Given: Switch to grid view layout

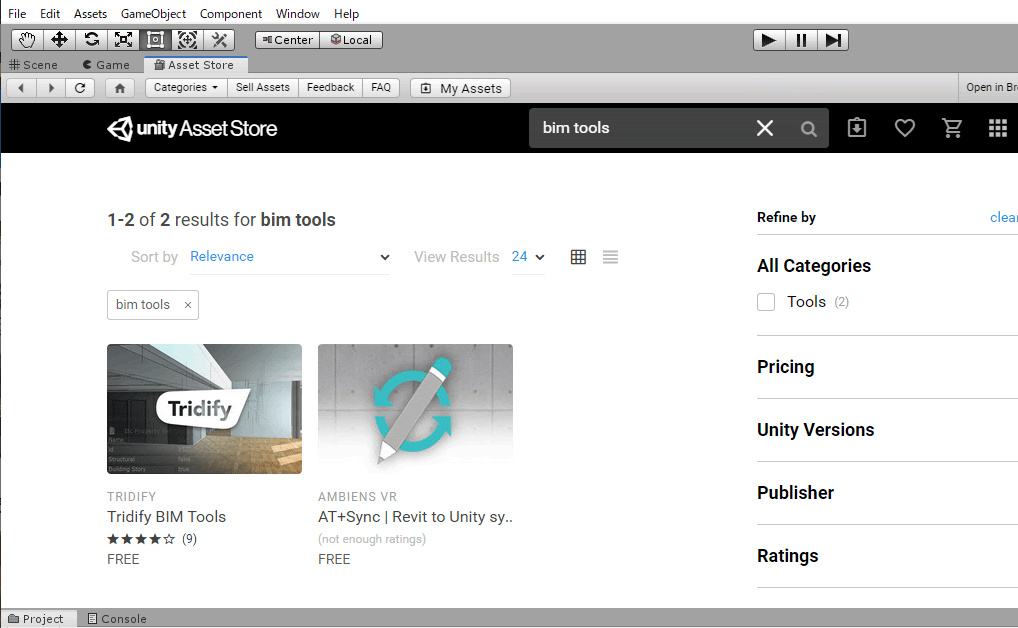Looking at the screenshot, I should coord(578,257).
